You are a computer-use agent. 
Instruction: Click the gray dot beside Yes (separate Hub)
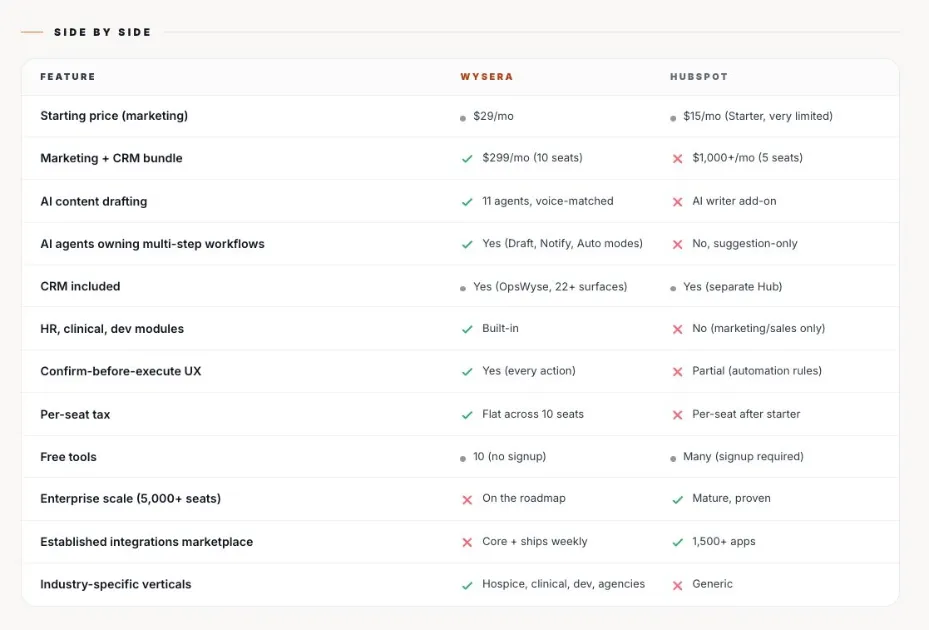(673, 289)
